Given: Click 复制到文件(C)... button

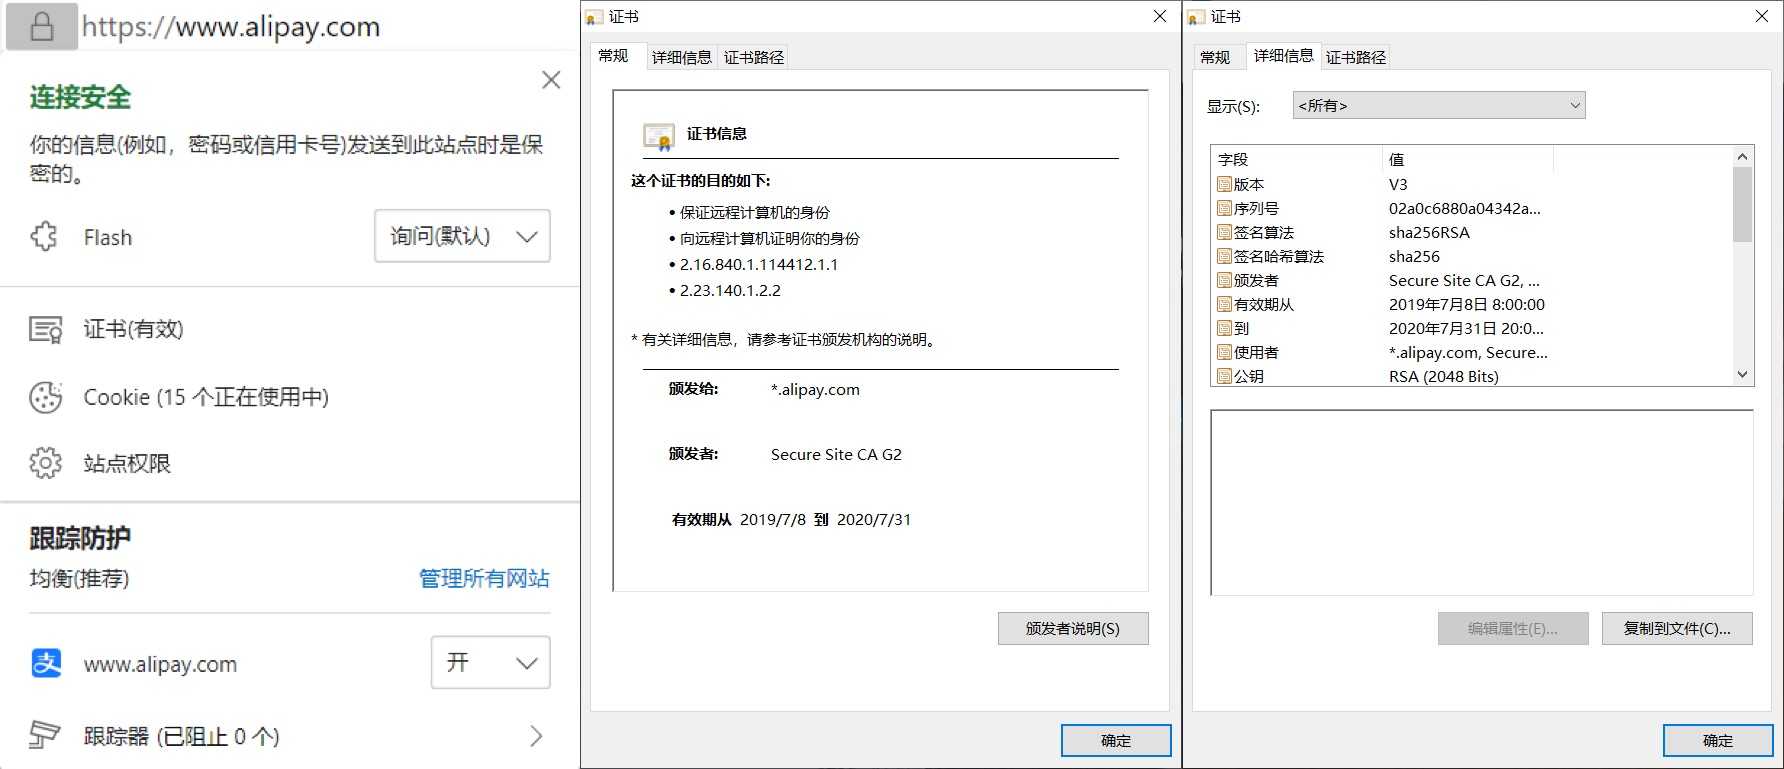Looking at the screenshot, I should click(1677, 628).
